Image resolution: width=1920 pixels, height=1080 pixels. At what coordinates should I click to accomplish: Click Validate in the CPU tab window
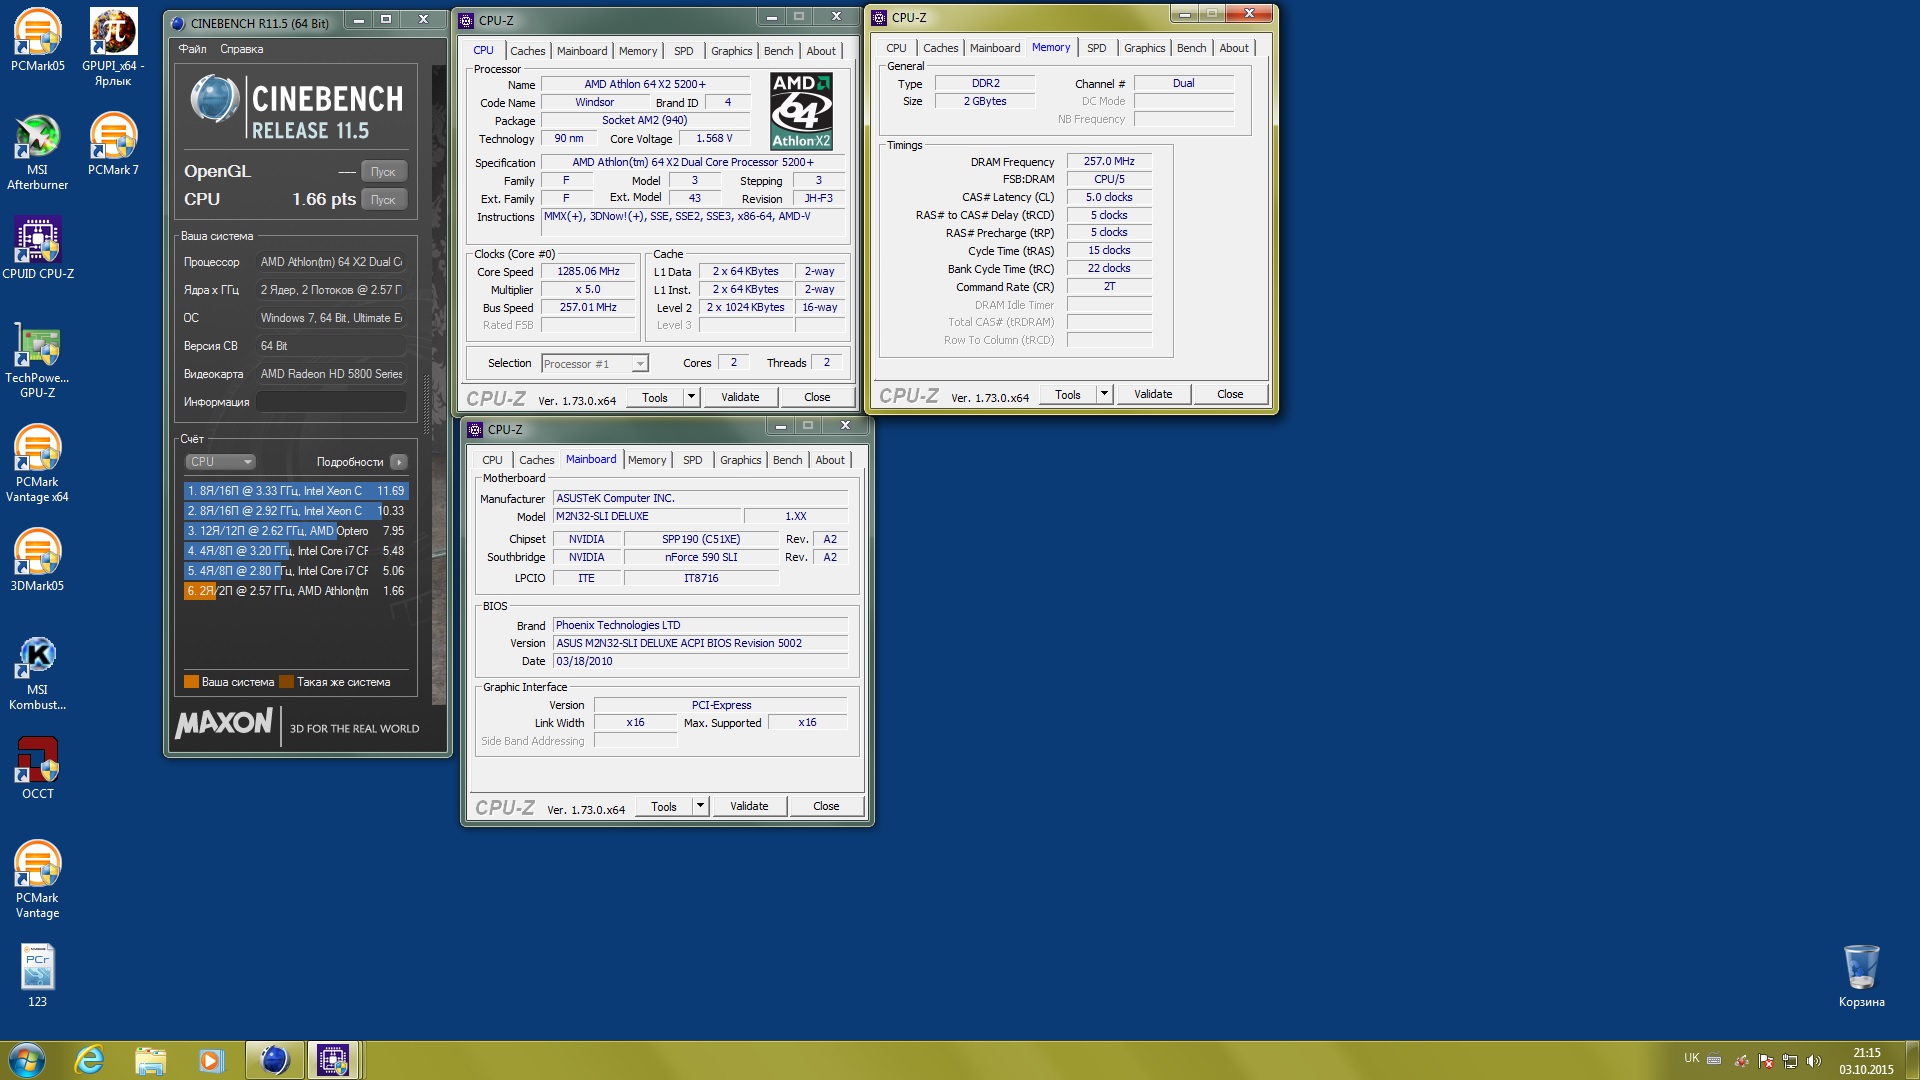(x=740, y=397)
